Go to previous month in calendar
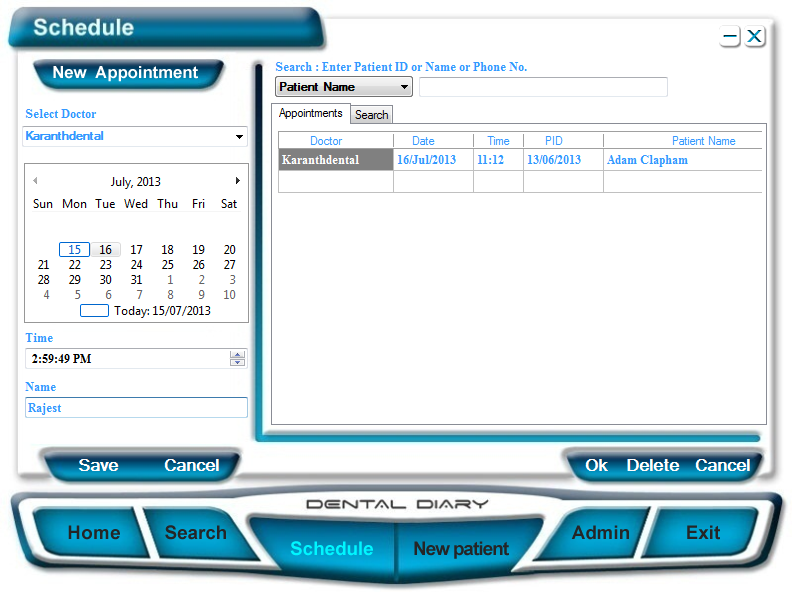This screenshot has height=592, width=792. click(x=36, y=181)
